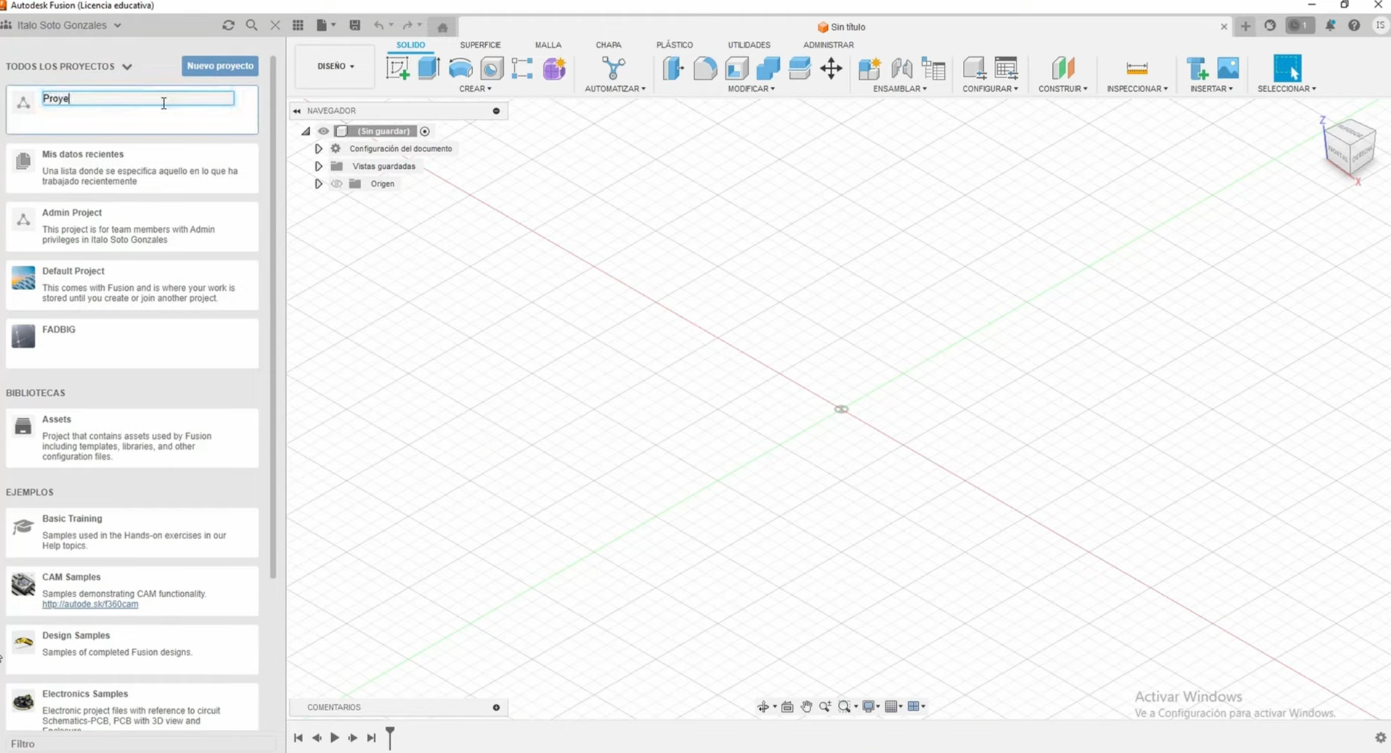
Task: Select the Revolve tool
Action: tap(460, 68)
